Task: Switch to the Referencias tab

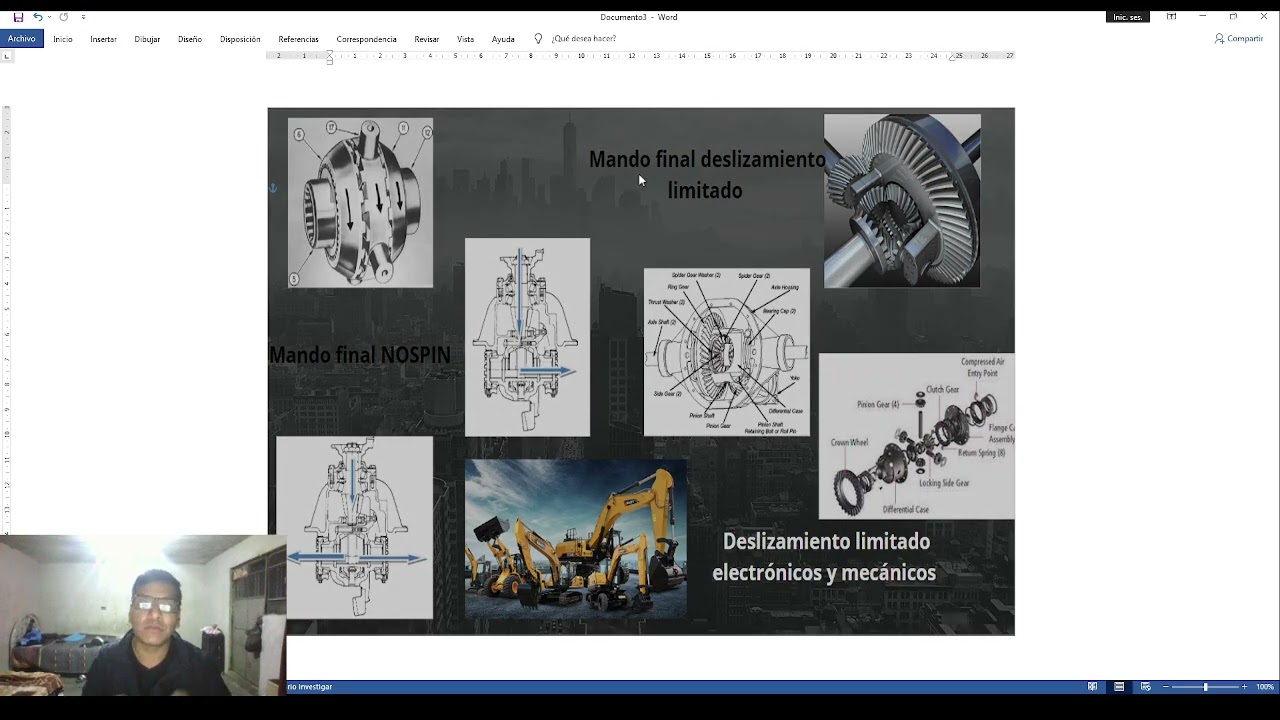Action: point(298,39)
